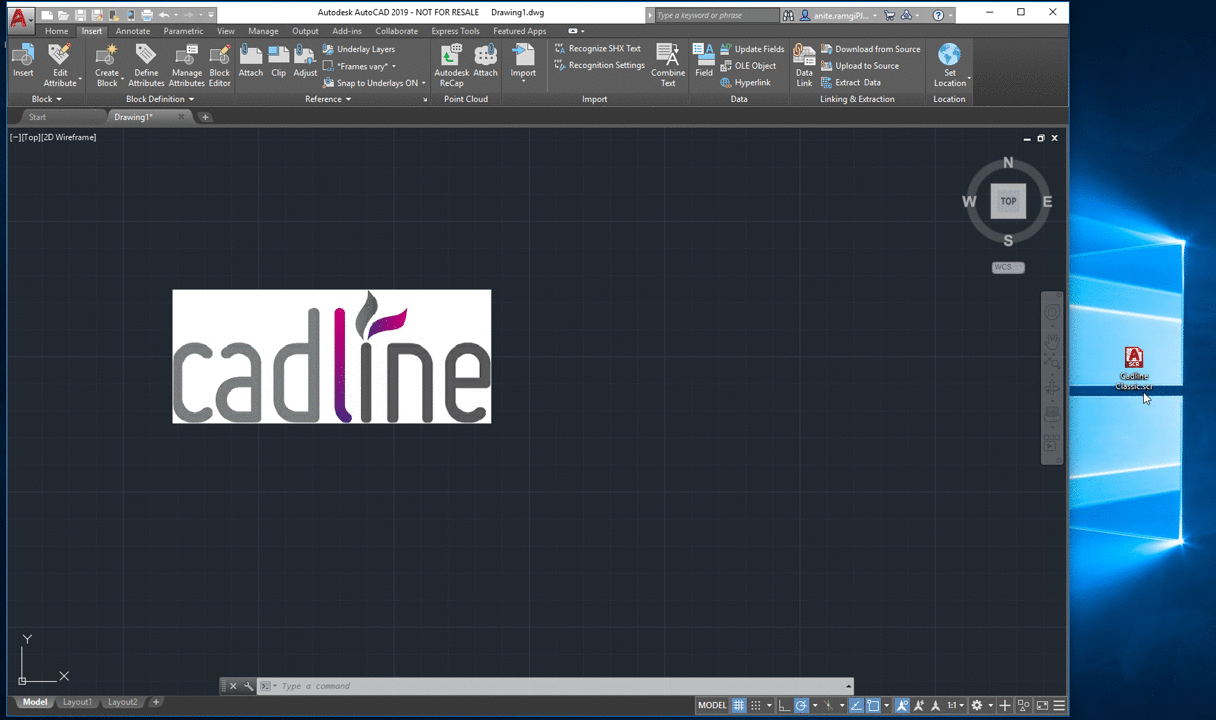Expand the Reference panel title
The width and height of the screenshot is (1216, 720).
click(x=328, y=99)
